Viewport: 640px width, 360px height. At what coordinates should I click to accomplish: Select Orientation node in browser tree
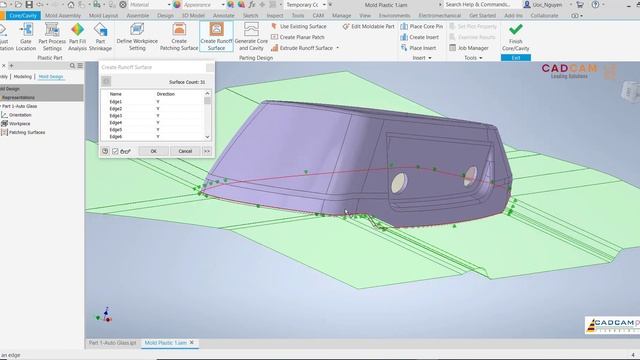tap(16, 115)
